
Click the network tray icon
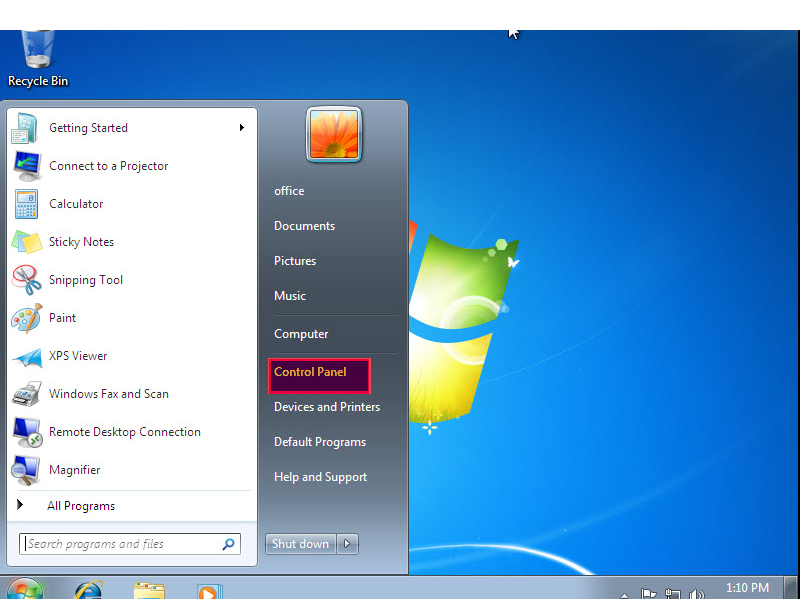coord(672,594)
